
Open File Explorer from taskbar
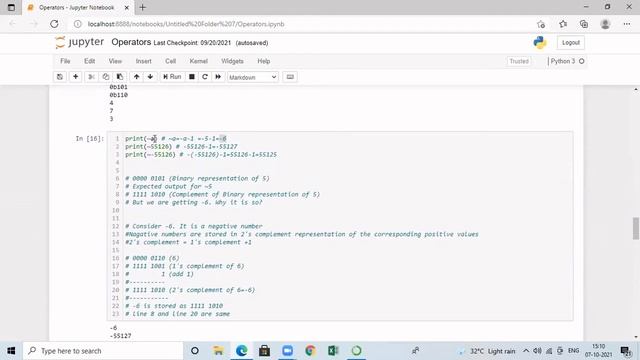tap(218, 351)
